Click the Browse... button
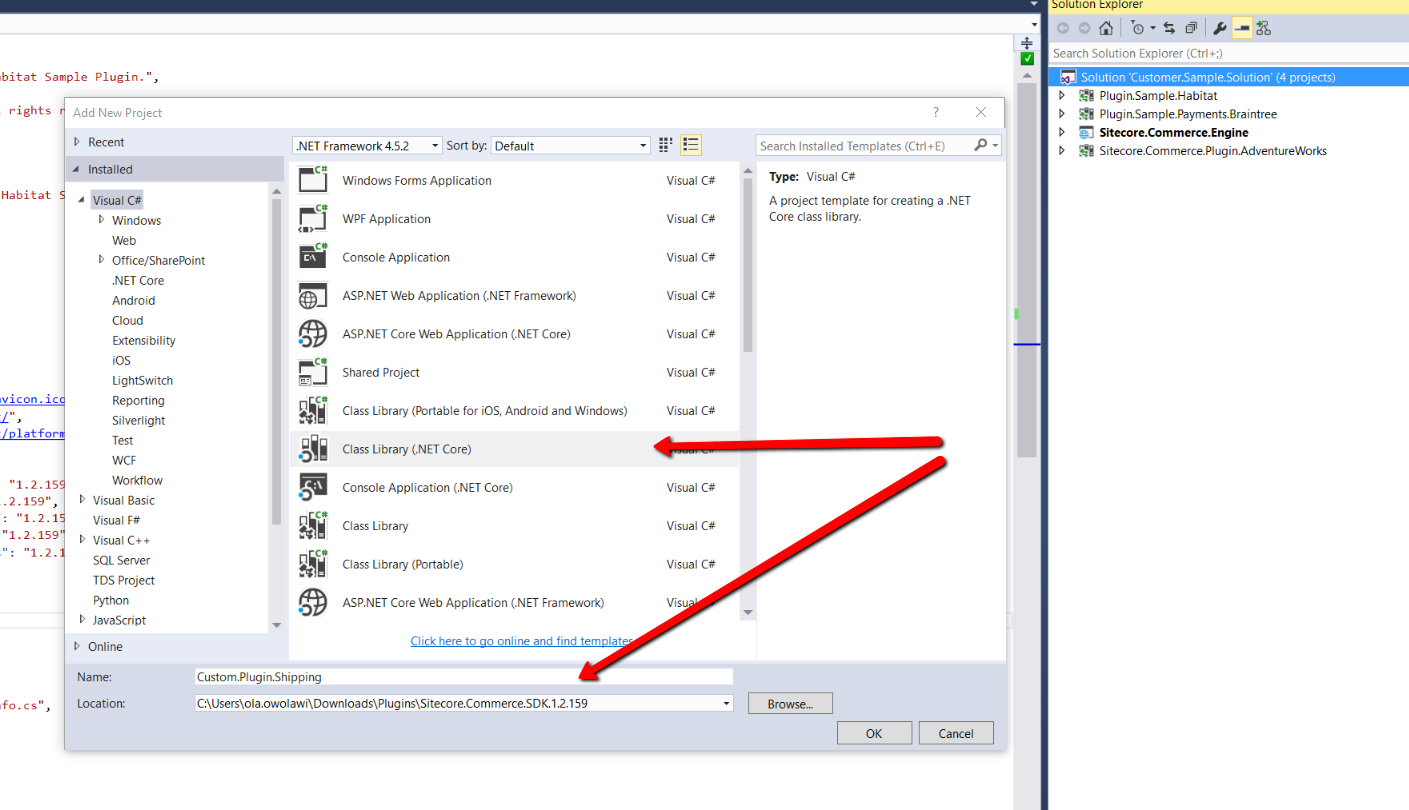This screenshot has height=810, width=1409. coord(790,704)
